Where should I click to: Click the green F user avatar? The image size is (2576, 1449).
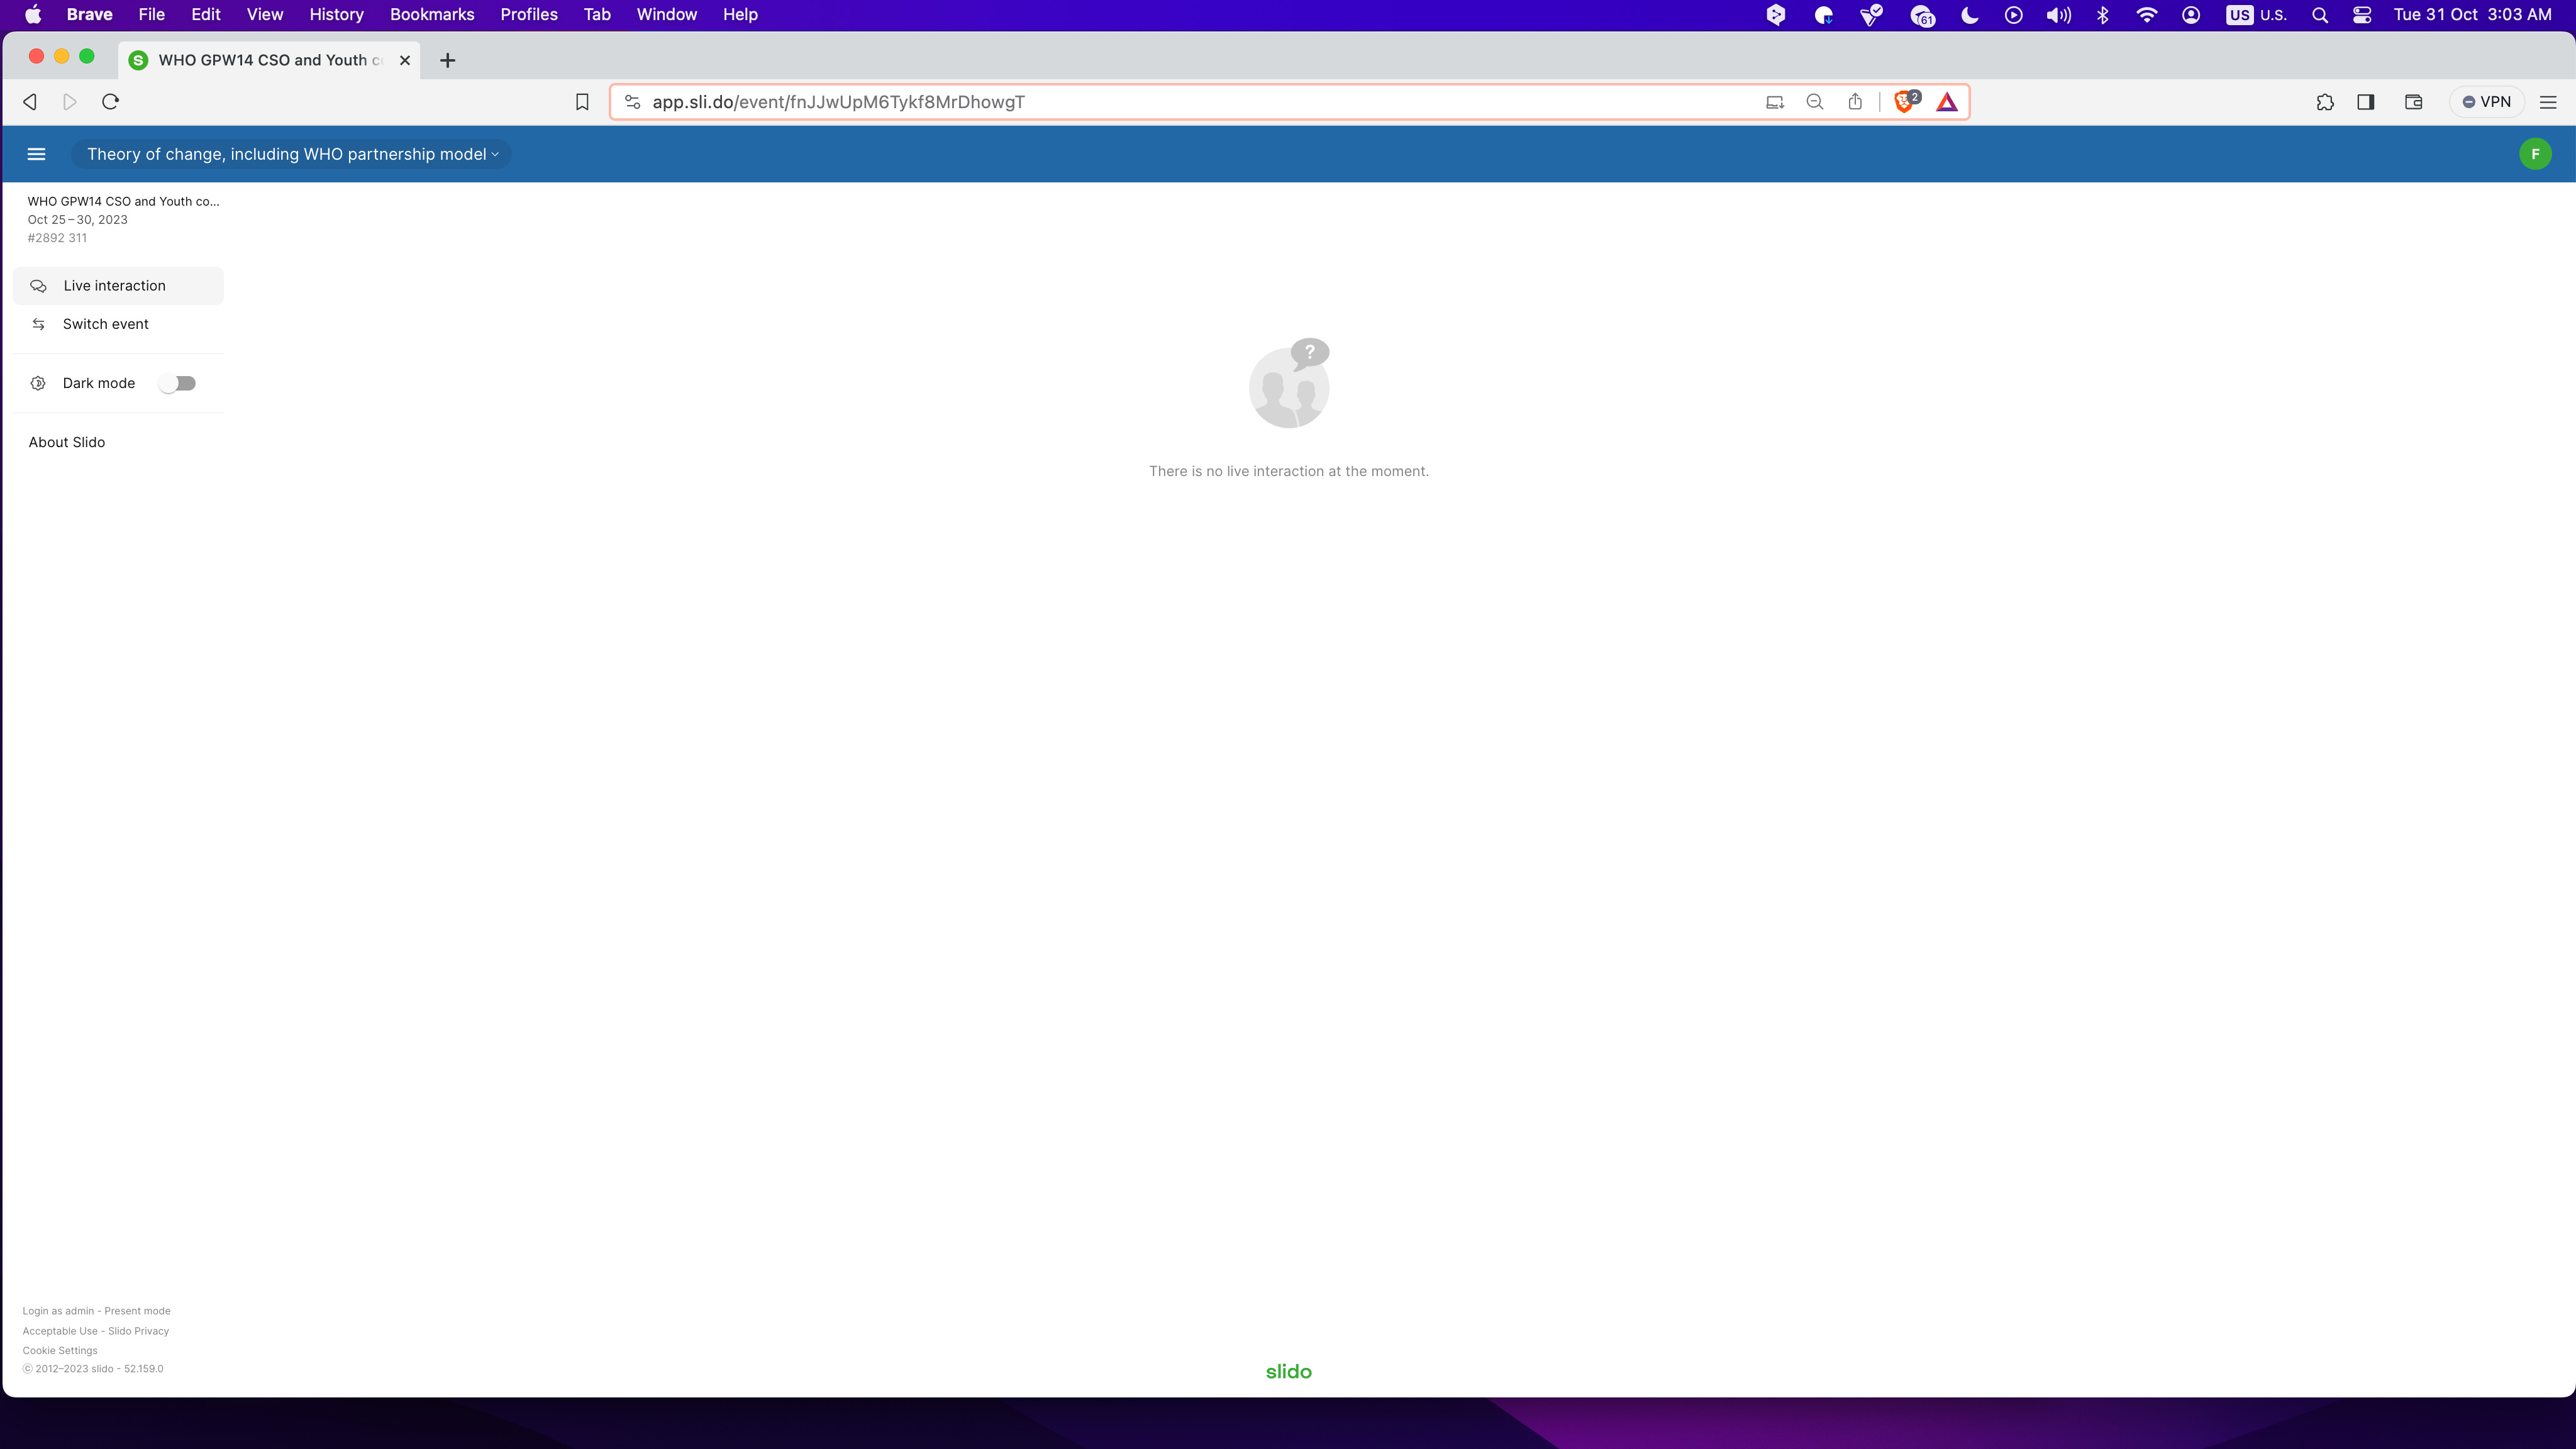click(x=2534, y=154)
